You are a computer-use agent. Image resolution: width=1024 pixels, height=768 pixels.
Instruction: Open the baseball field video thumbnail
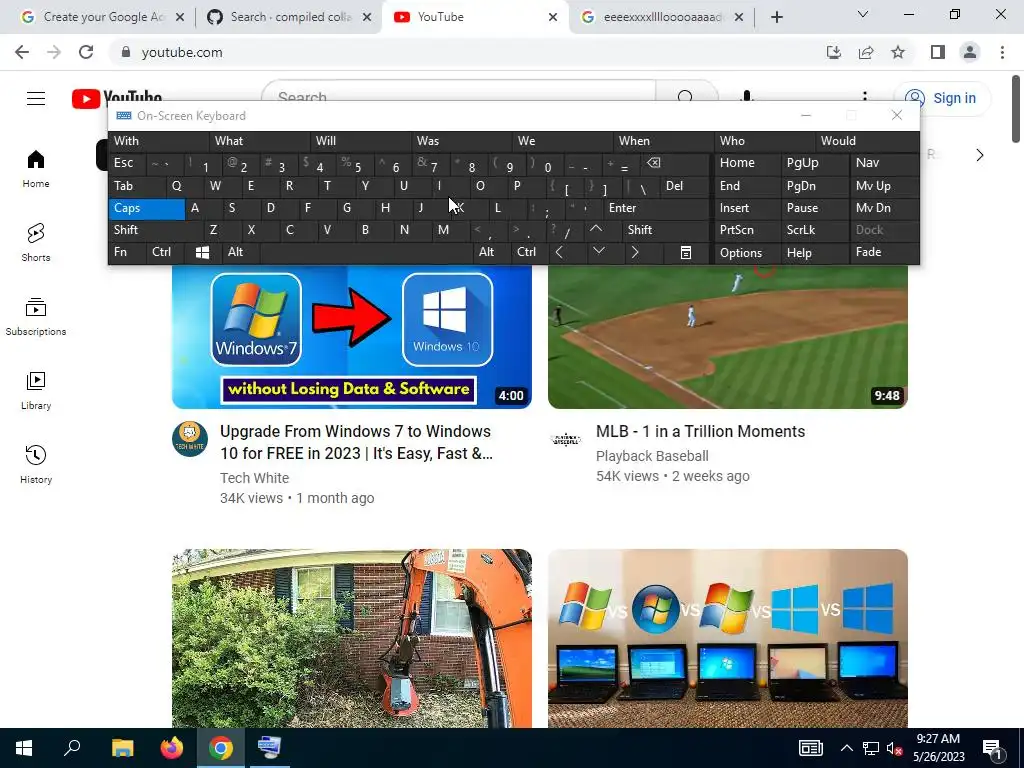(x=728, y=337)
